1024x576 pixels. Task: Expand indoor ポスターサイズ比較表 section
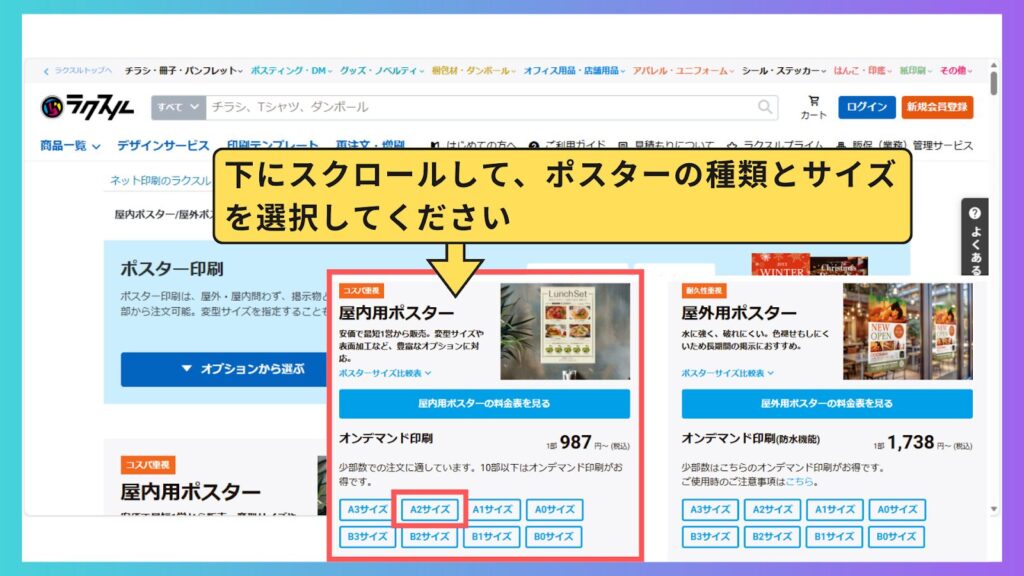(x=385, y=373)
